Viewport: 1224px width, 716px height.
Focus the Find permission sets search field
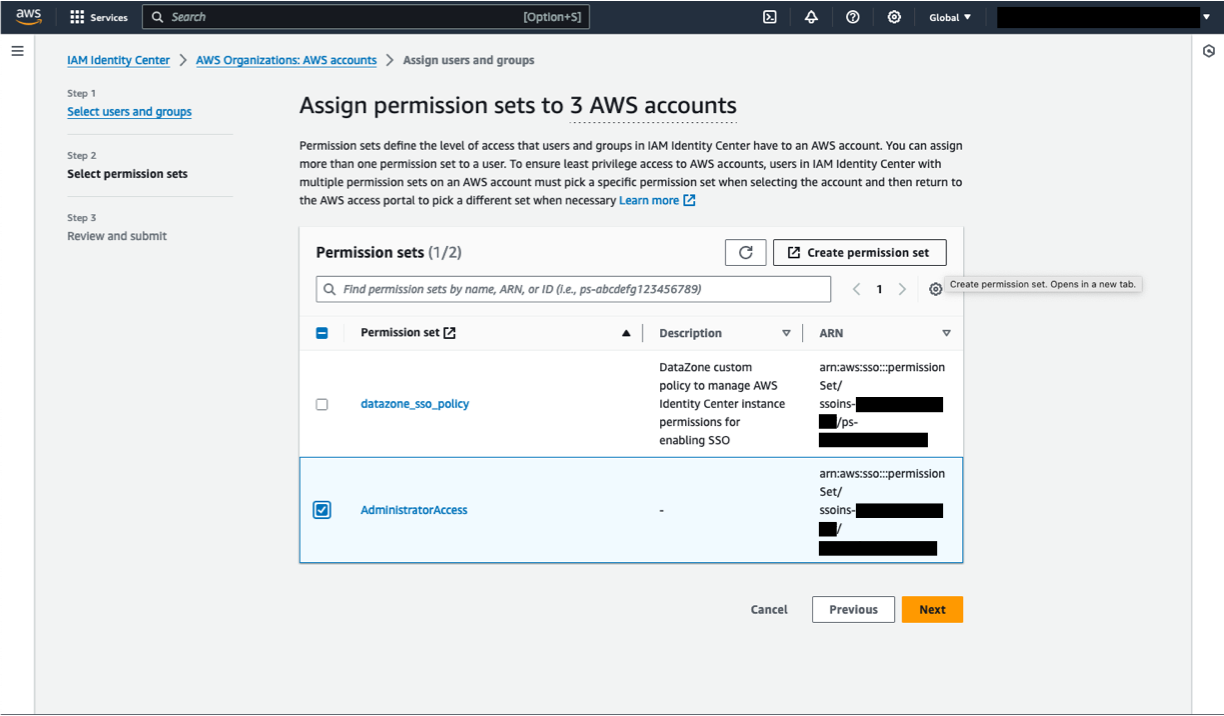573,289
